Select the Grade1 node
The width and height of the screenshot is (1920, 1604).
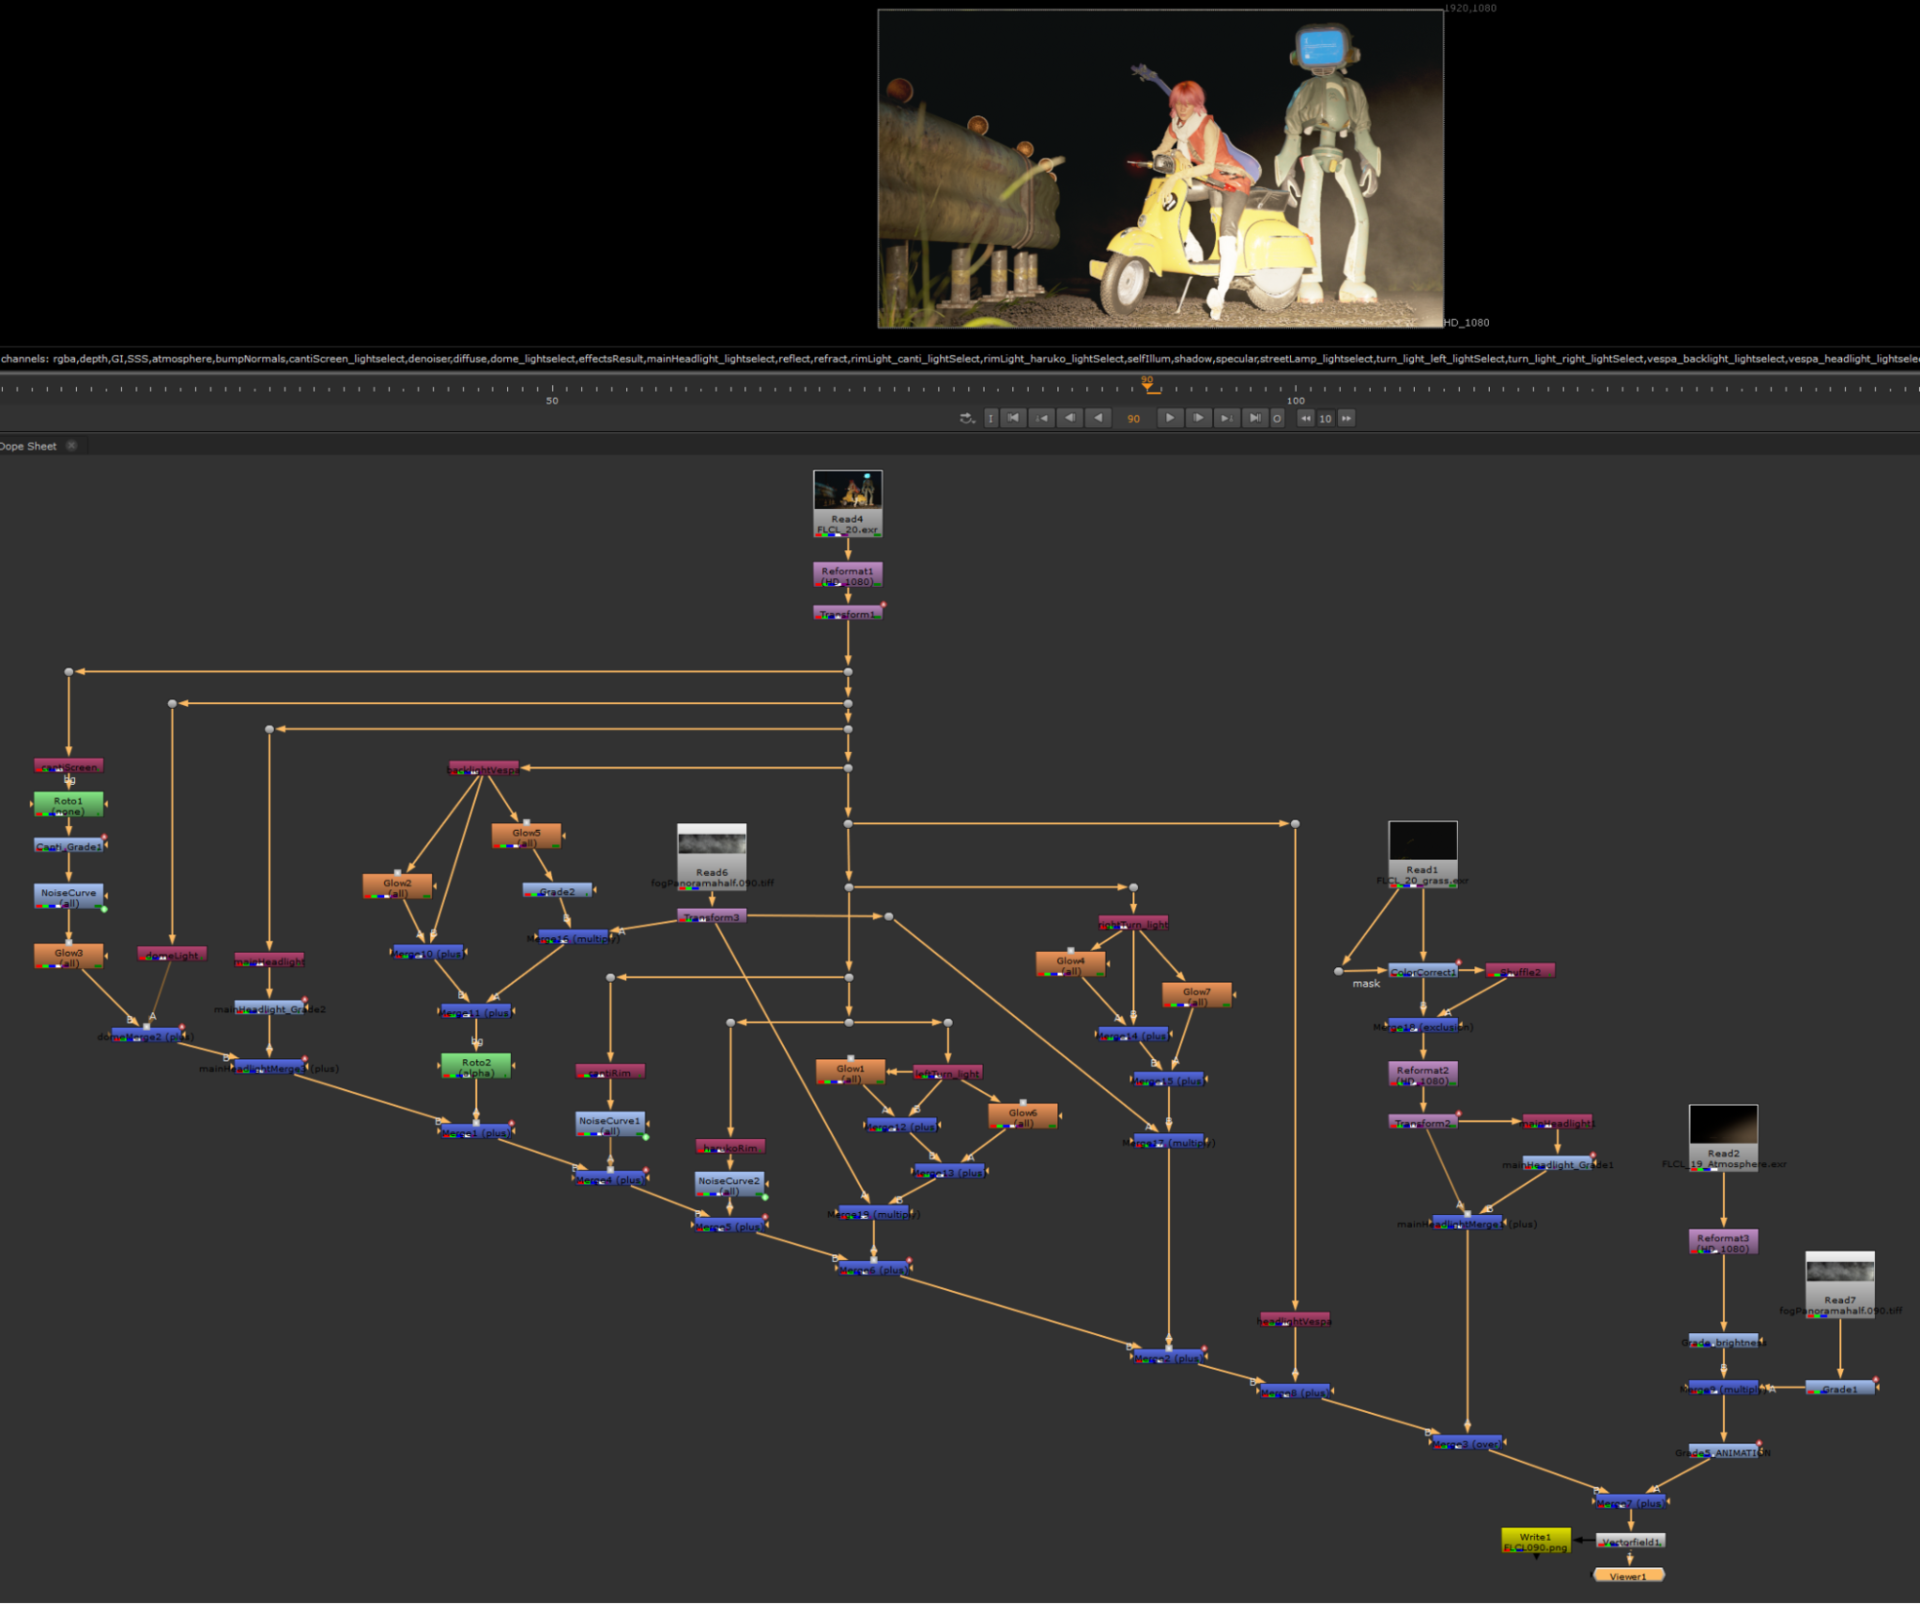[x=1840, y=1388]
